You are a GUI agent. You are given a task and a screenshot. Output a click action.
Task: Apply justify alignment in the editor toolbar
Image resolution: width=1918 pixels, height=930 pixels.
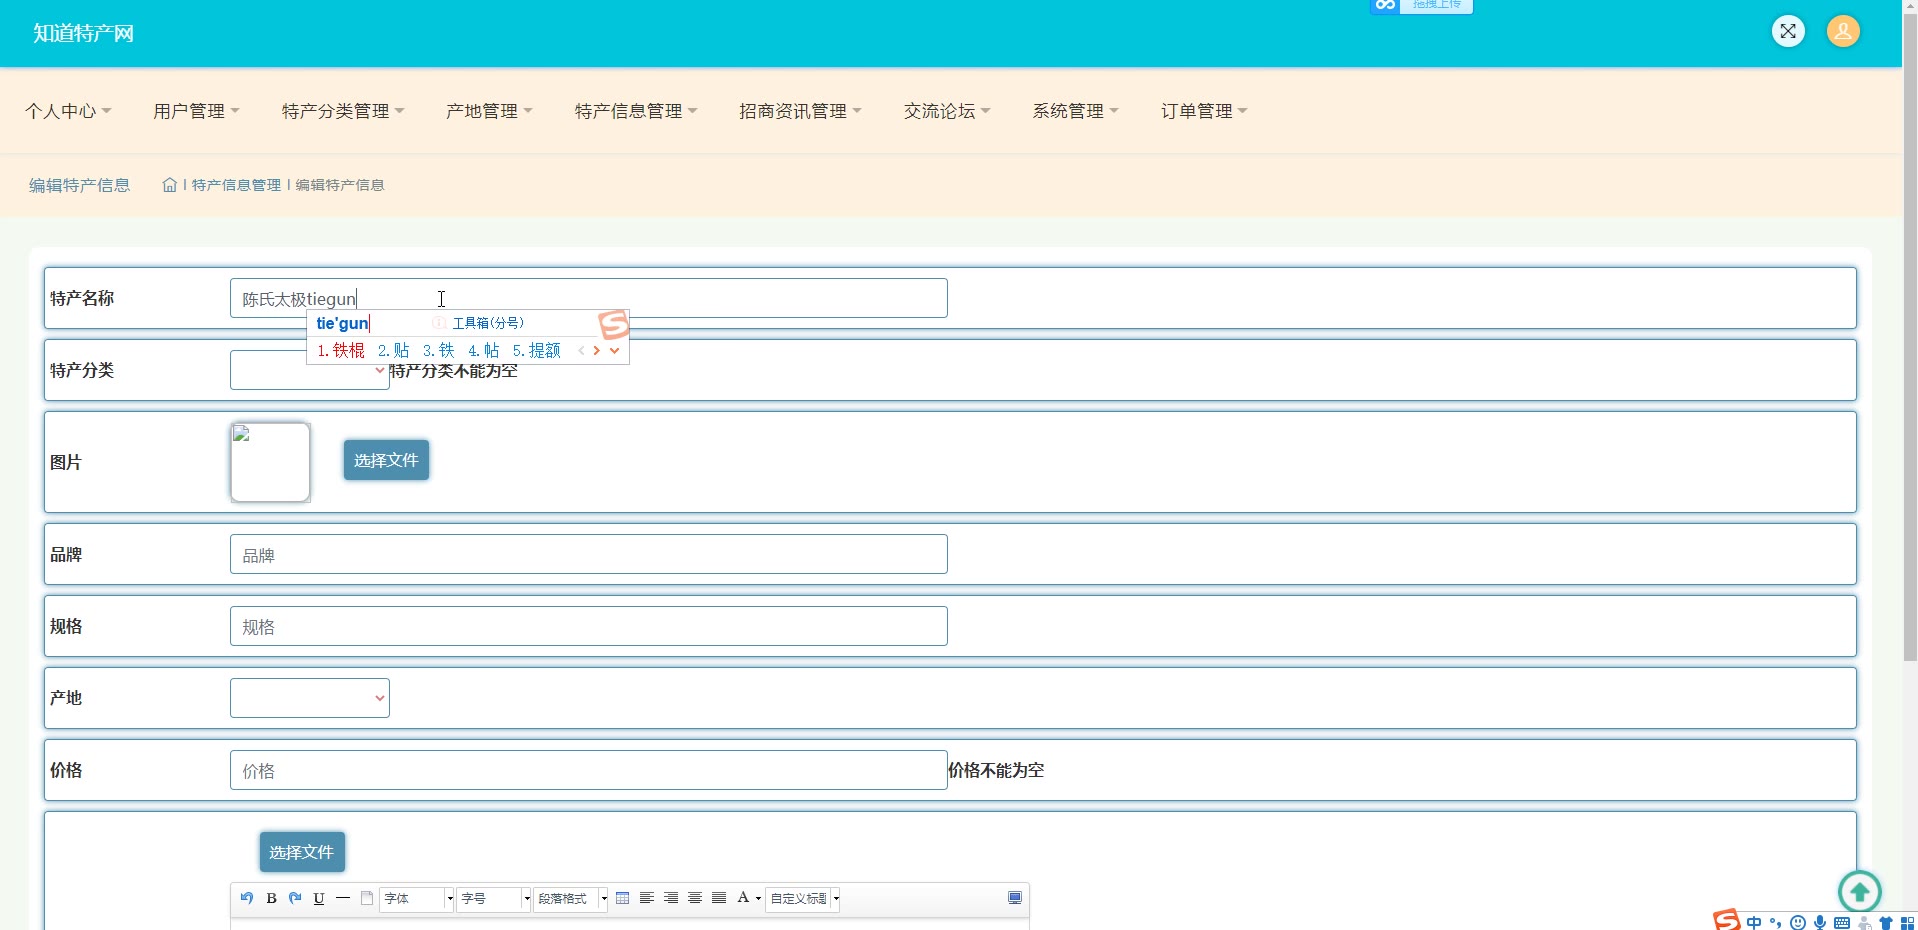(x=719, y=898)
